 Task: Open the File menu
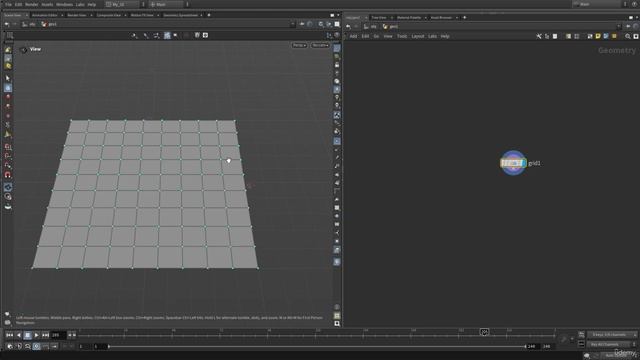click(8, 4)
